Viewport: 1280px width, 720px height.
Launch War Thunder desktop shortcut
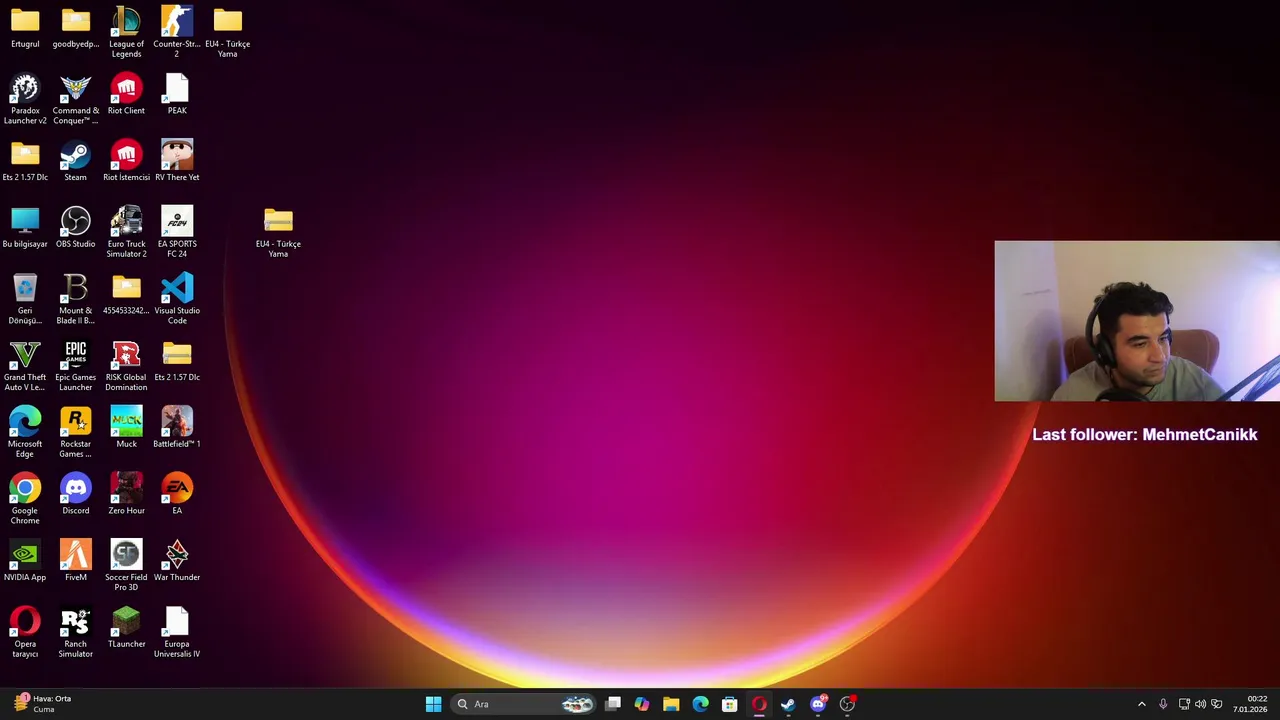coord(177,561)
